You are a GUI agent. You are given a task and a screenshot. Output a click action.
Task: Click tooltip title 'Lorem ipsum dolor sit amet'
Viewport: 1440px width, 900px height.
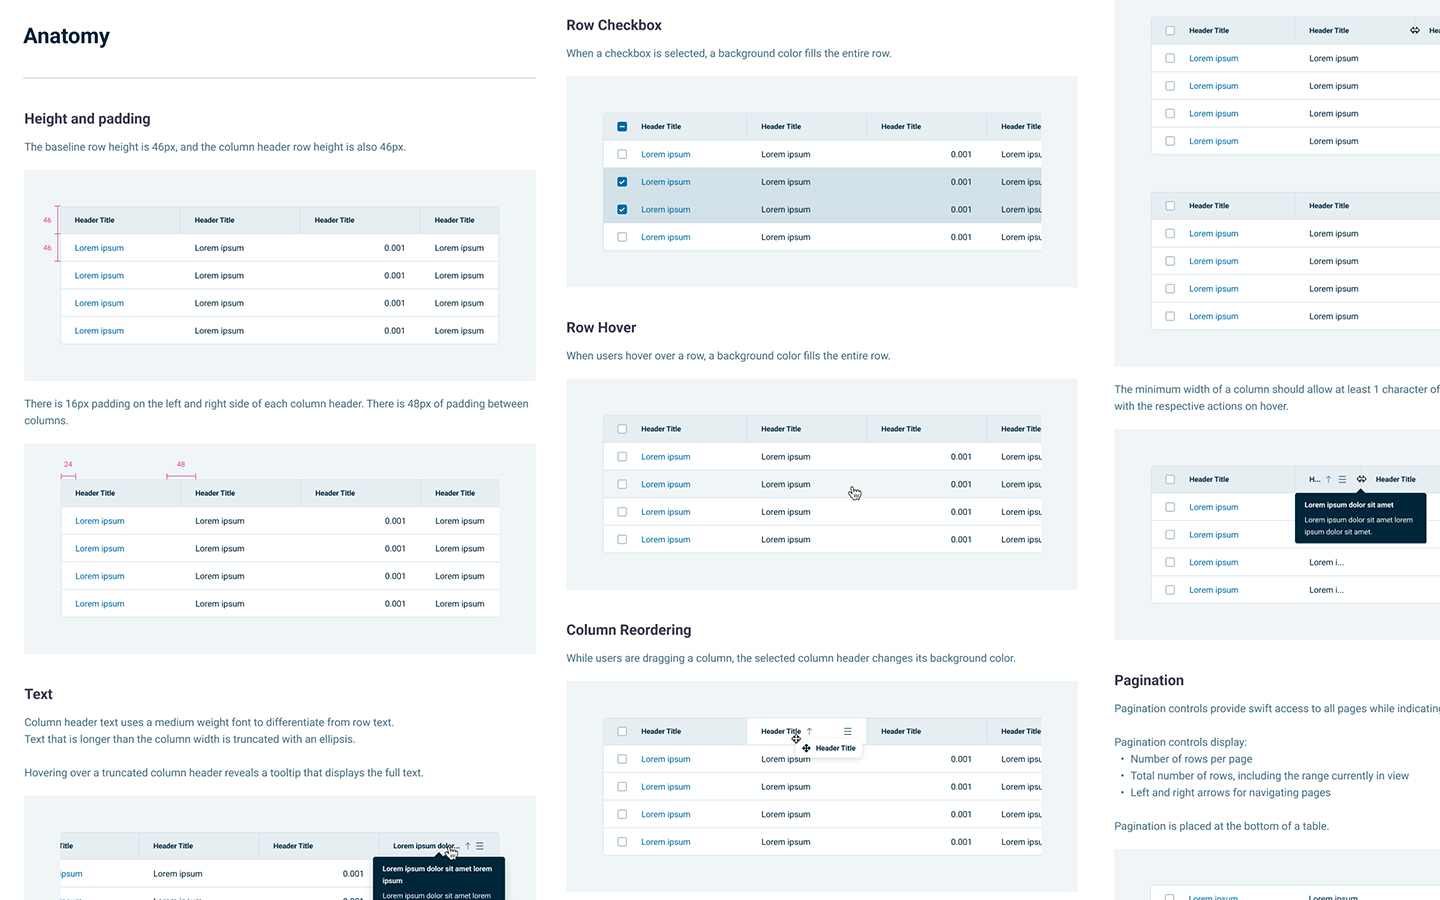point(1348,505)
